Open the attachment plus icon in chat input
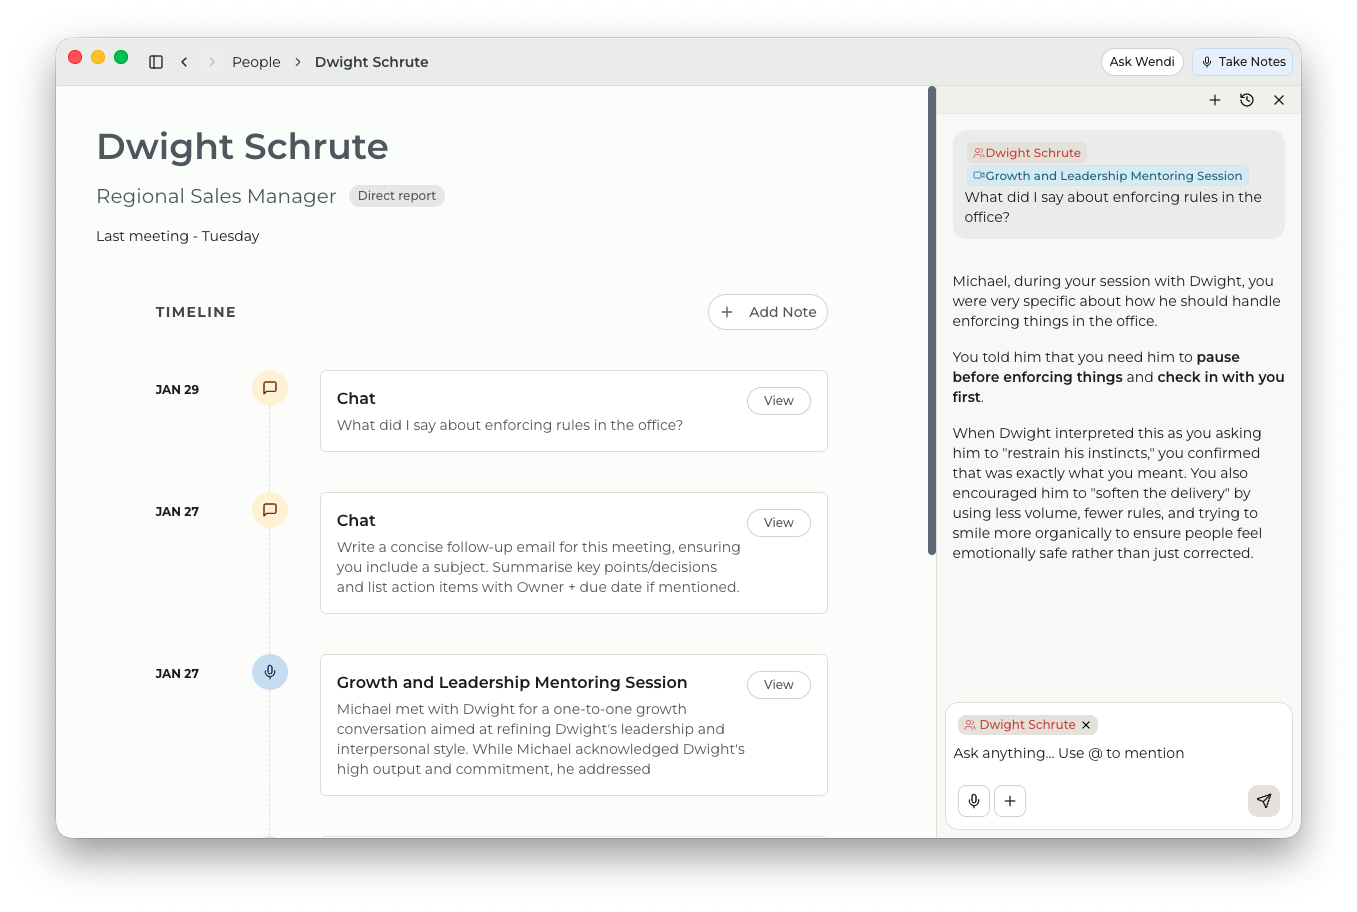Viewport: 1357px width, 912px height. 1009,801
